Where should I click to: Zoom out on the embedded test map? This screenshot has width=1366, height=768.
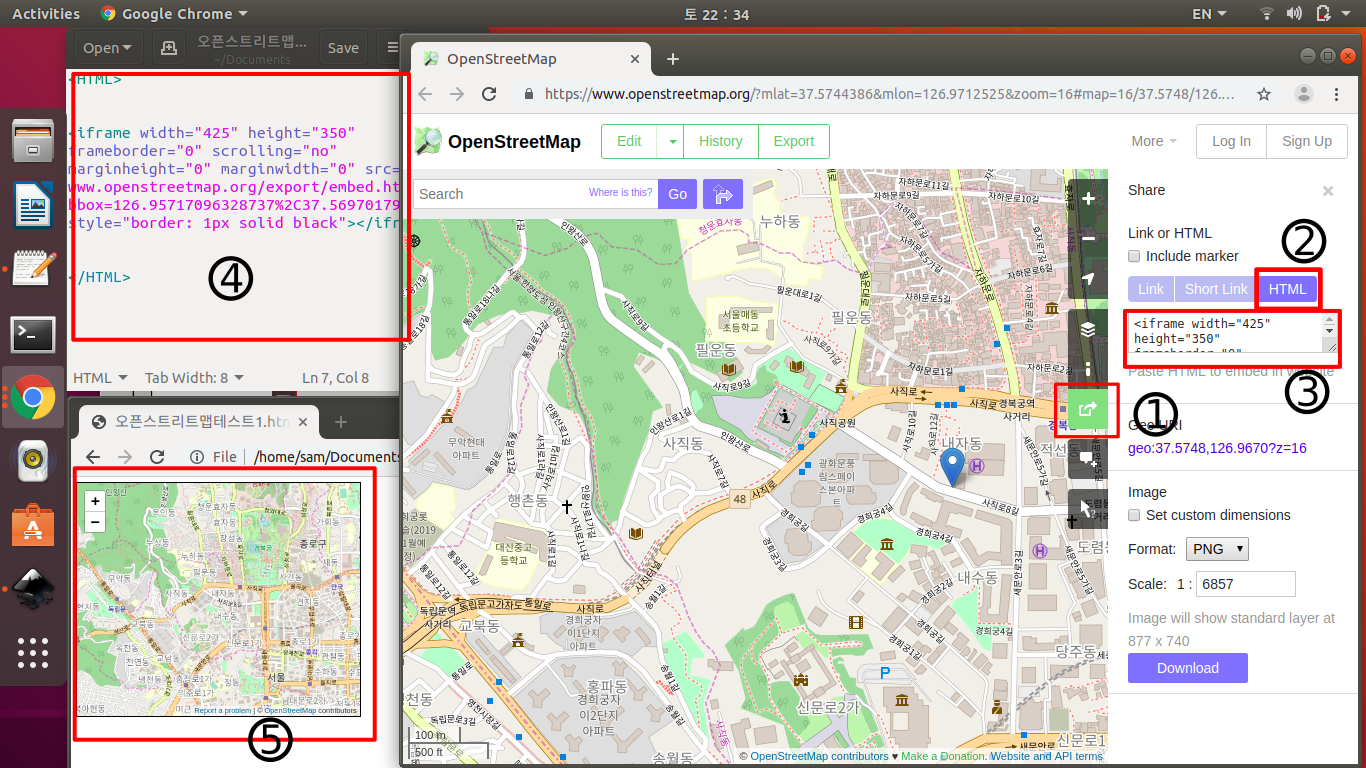click(x=95, y=522)
